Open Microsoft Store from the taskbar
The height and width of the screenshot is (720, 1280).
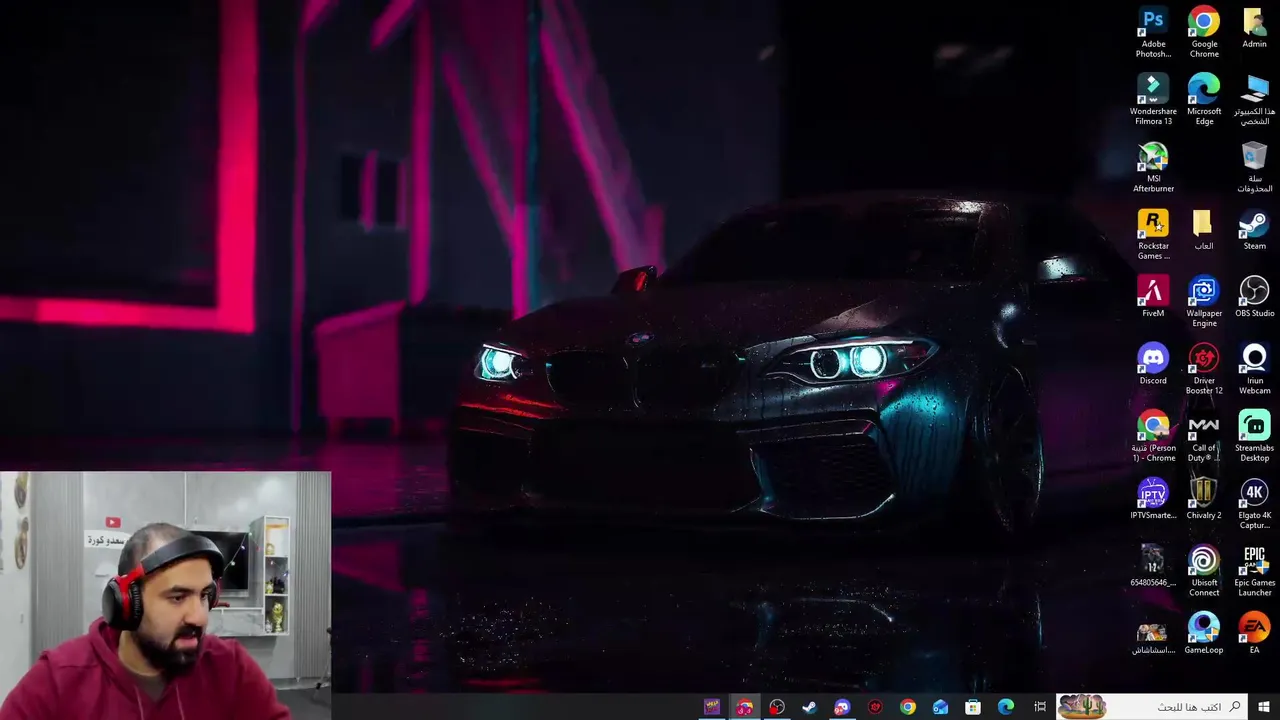point(973,707)
